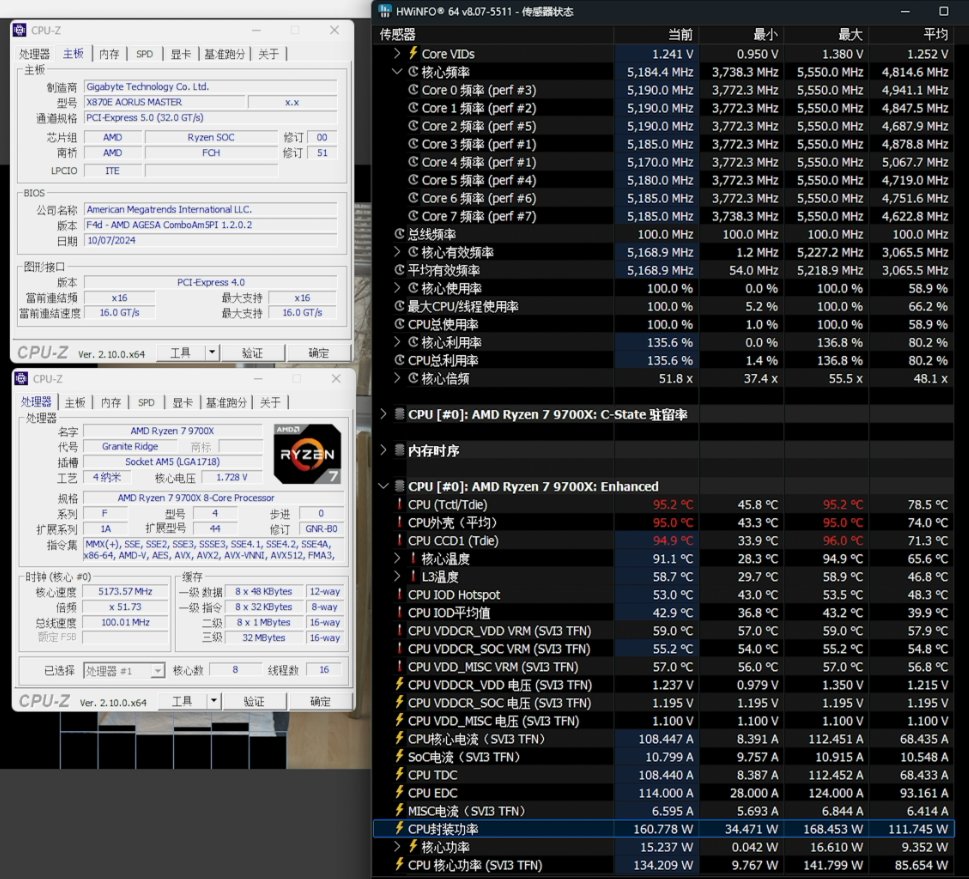Click the CPU-Z icon in upper window title
Image resolution: width=969 pixels, height=879 pixels.
click(20, 30)
